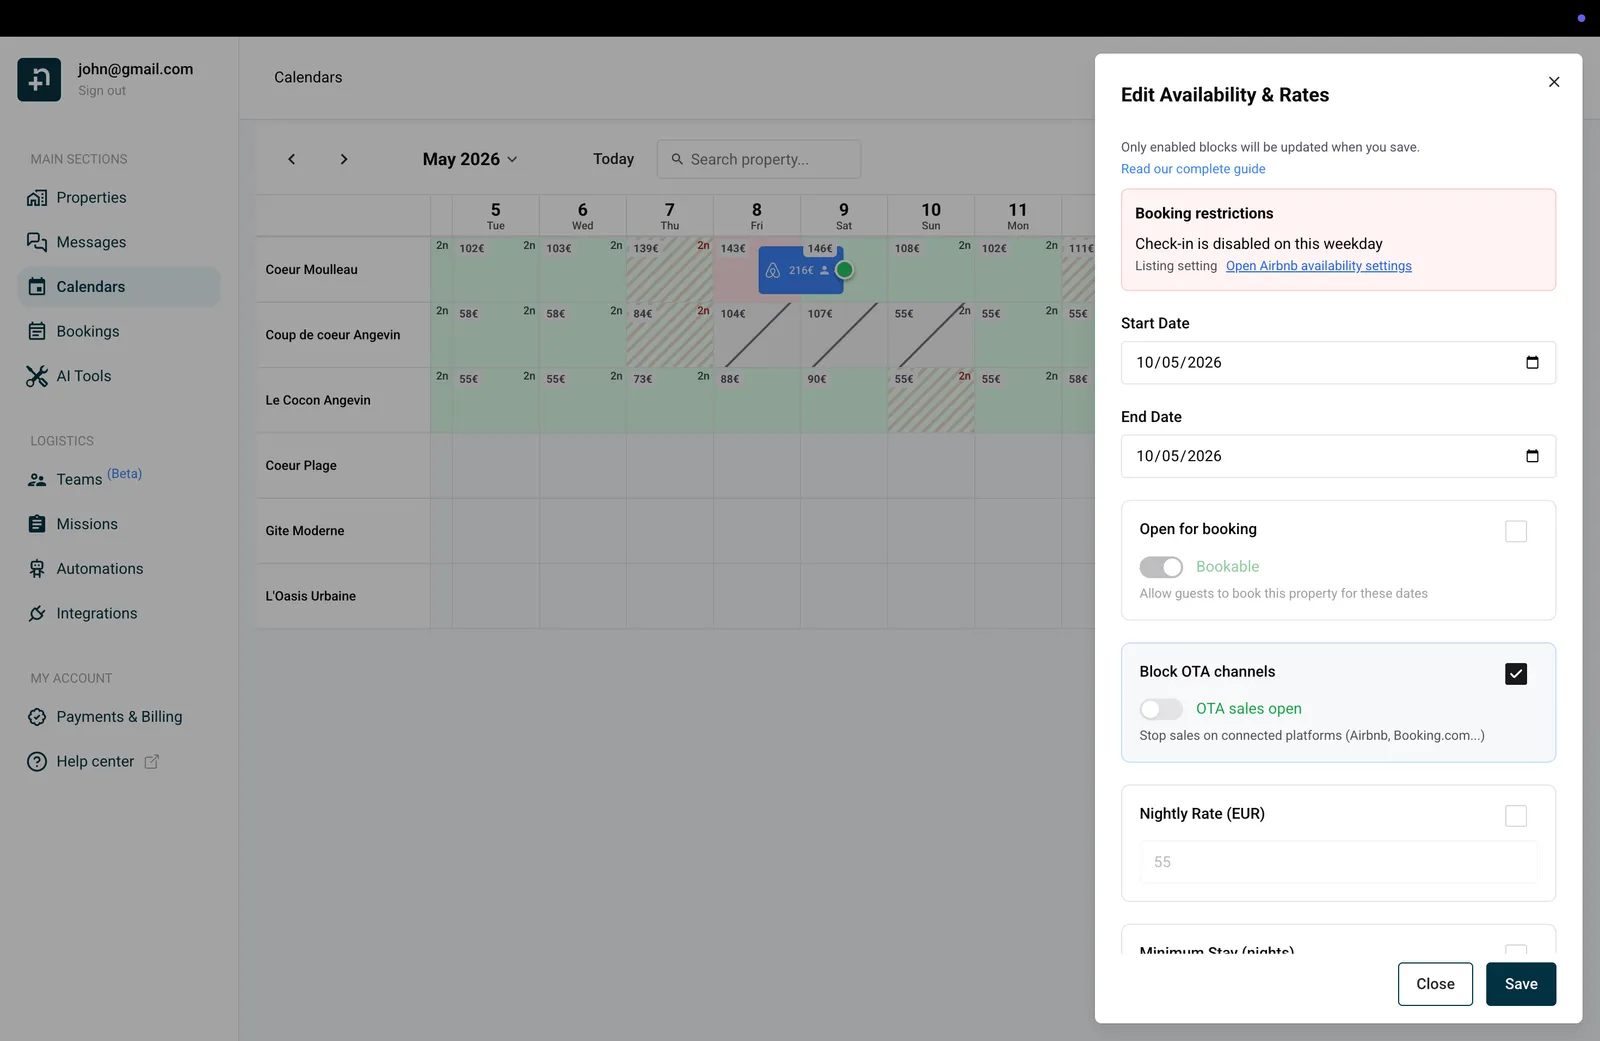1600x1041 pixels.
Task: Enable the Nightly Rate (EUR) checkbox
Action: (1516, 816)
